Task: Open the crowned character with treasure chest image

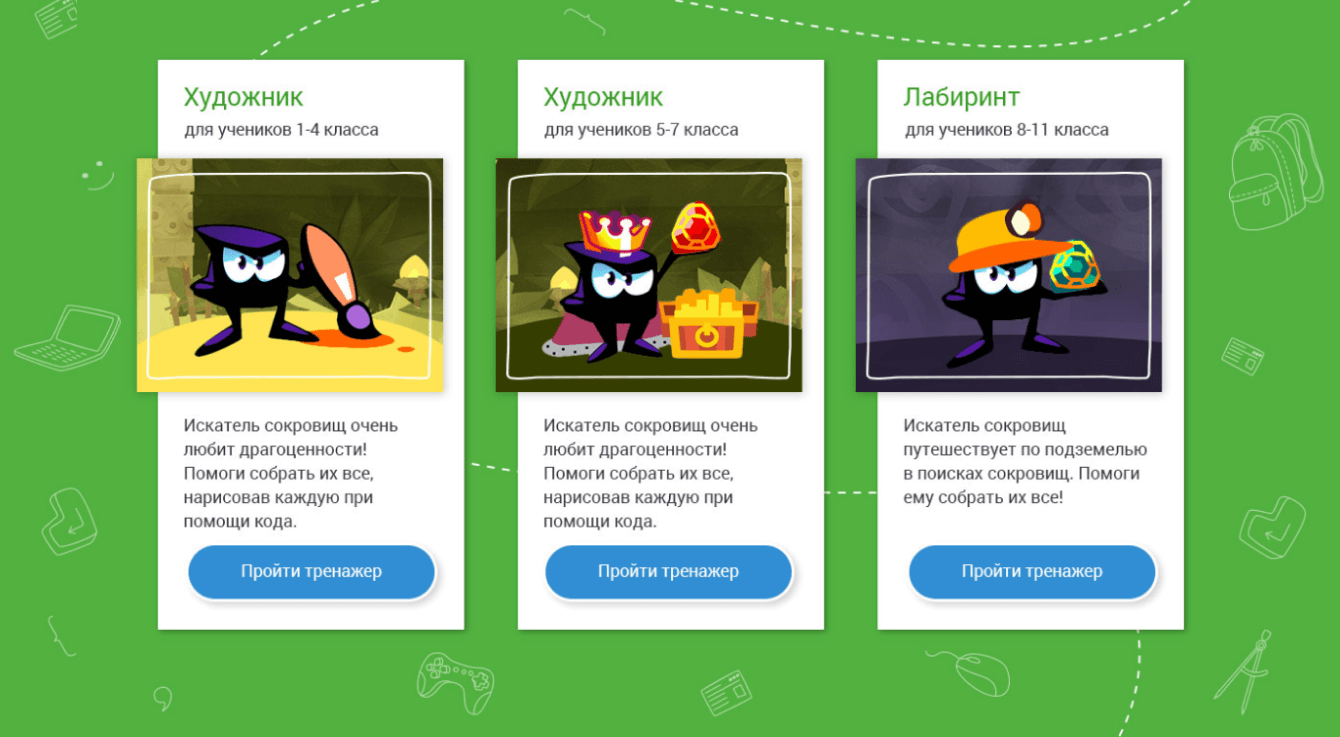Action: 649,275
